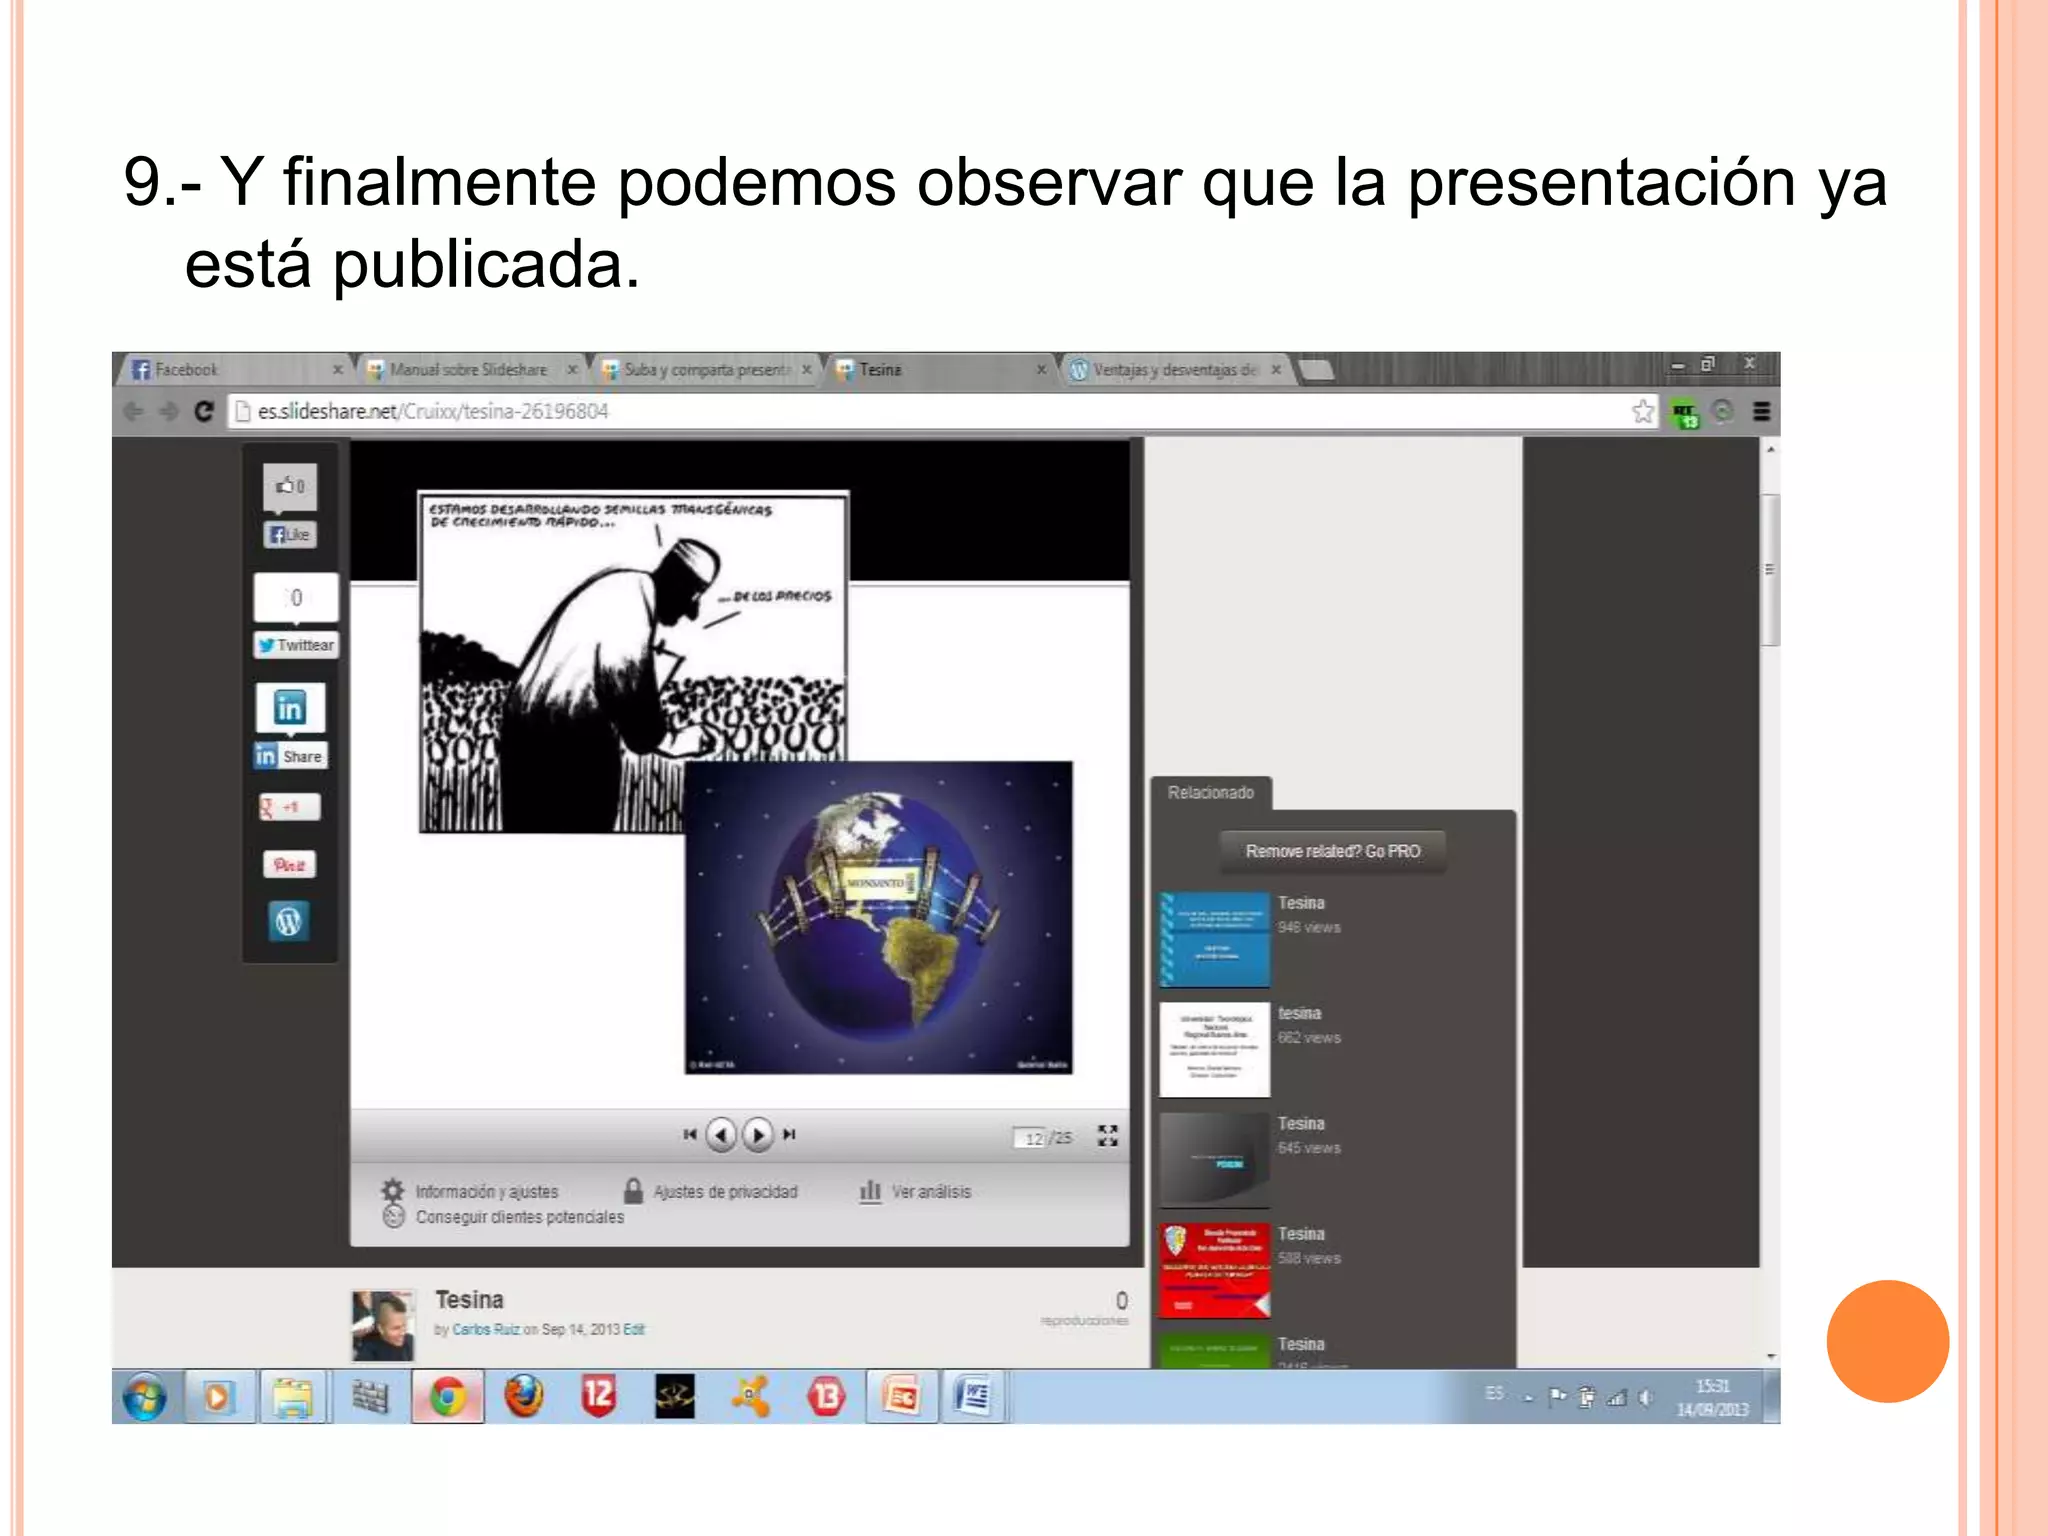Screen dimensions: 2048x1536
Task: Jump to last slide in player
Action: click(789, 1134)
